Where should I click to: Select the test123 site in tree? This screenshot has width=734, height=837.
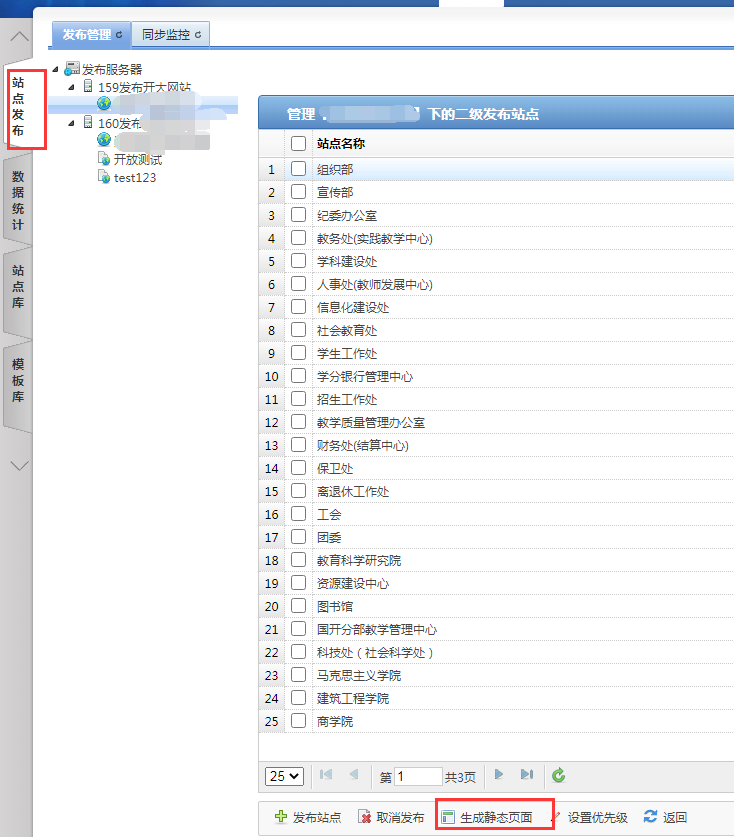[x=134, y=177]
